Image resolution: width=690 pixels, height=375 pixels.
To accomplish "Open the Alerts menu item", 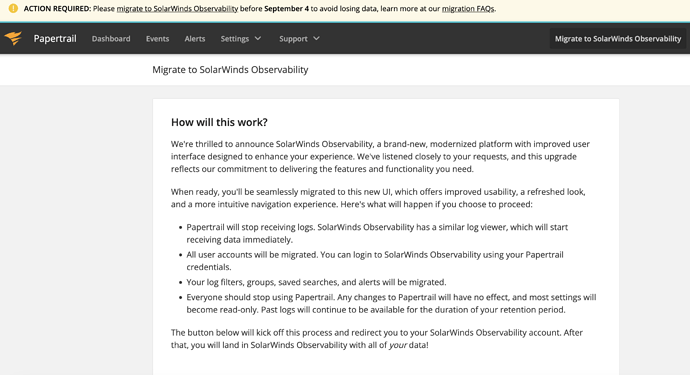I will pos(195,39).
